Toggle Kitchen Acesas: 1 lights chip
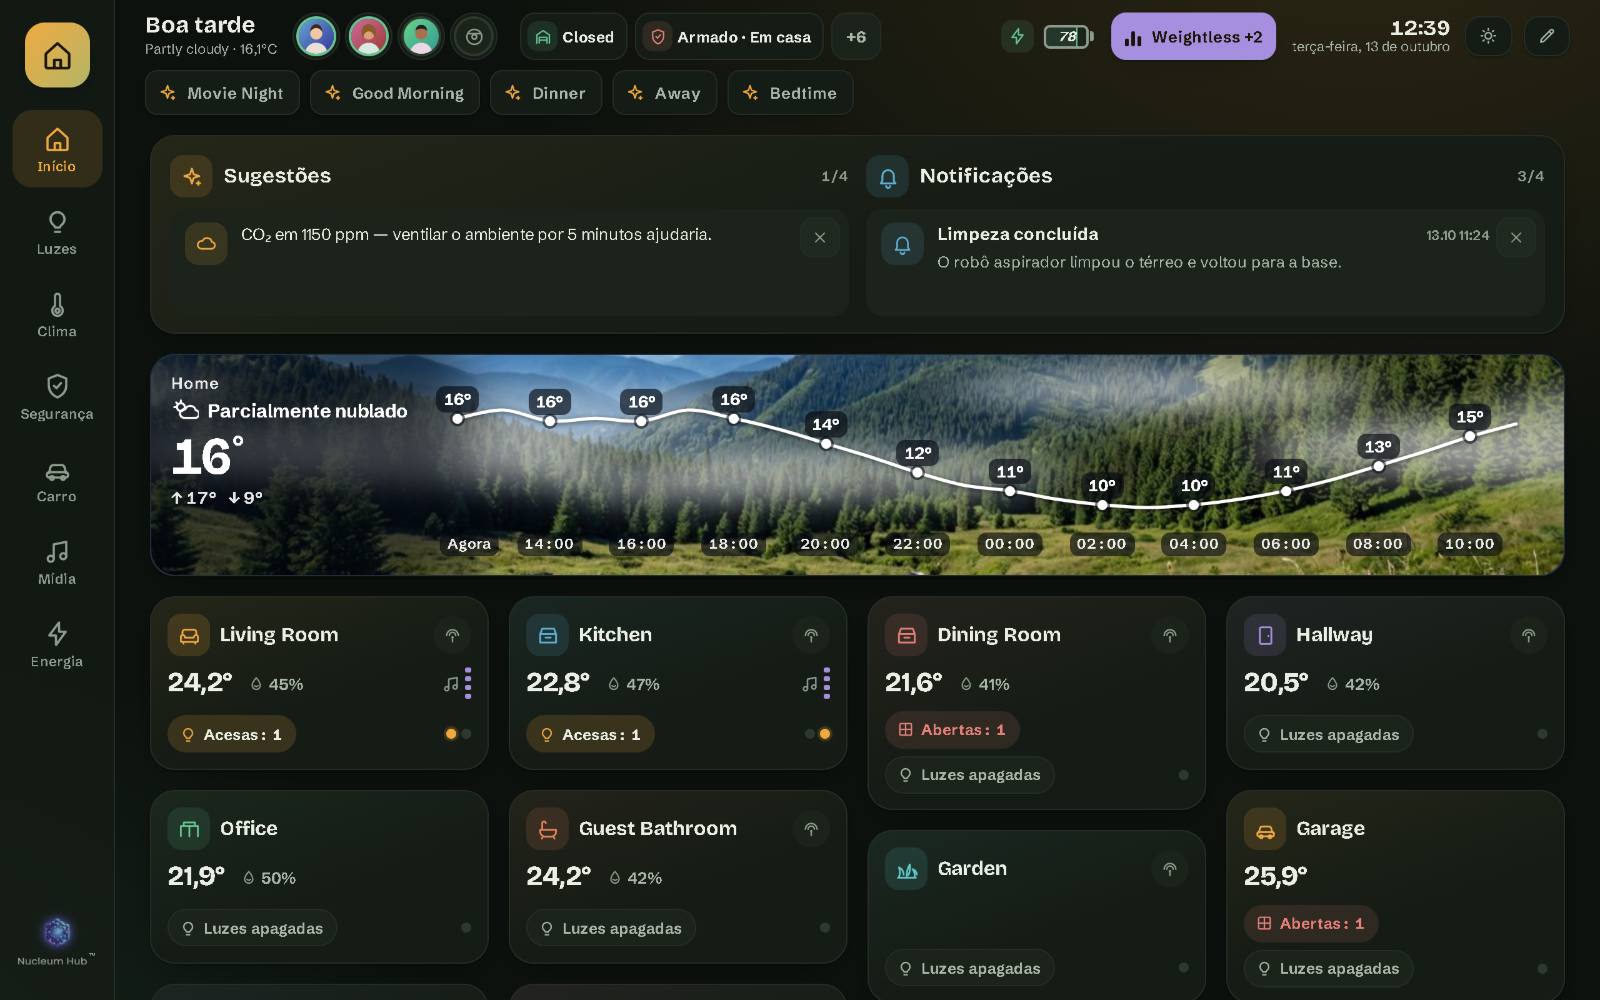This screenshot has height=1000, width=1600. click(591, 735)
